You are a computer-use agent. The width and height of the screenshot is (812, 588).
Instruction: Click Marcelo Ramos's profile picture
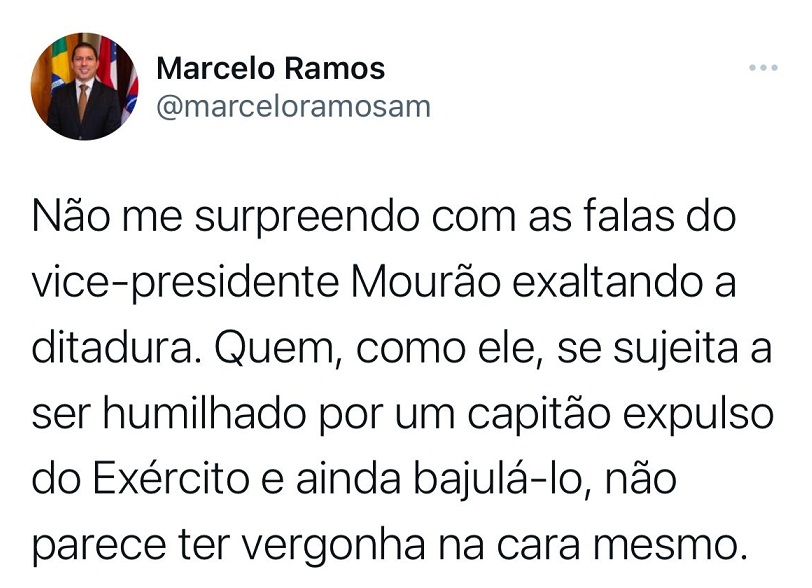pyautogui.click(x=84, y=86)
